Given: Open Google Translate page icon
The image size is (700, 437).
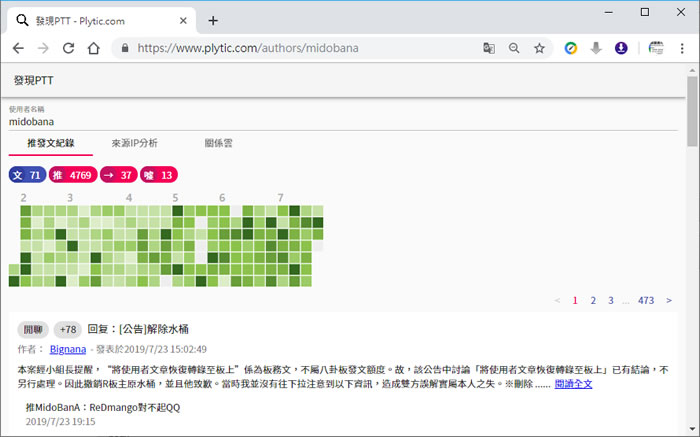Looking at the screenshot, I should point(489,48).
